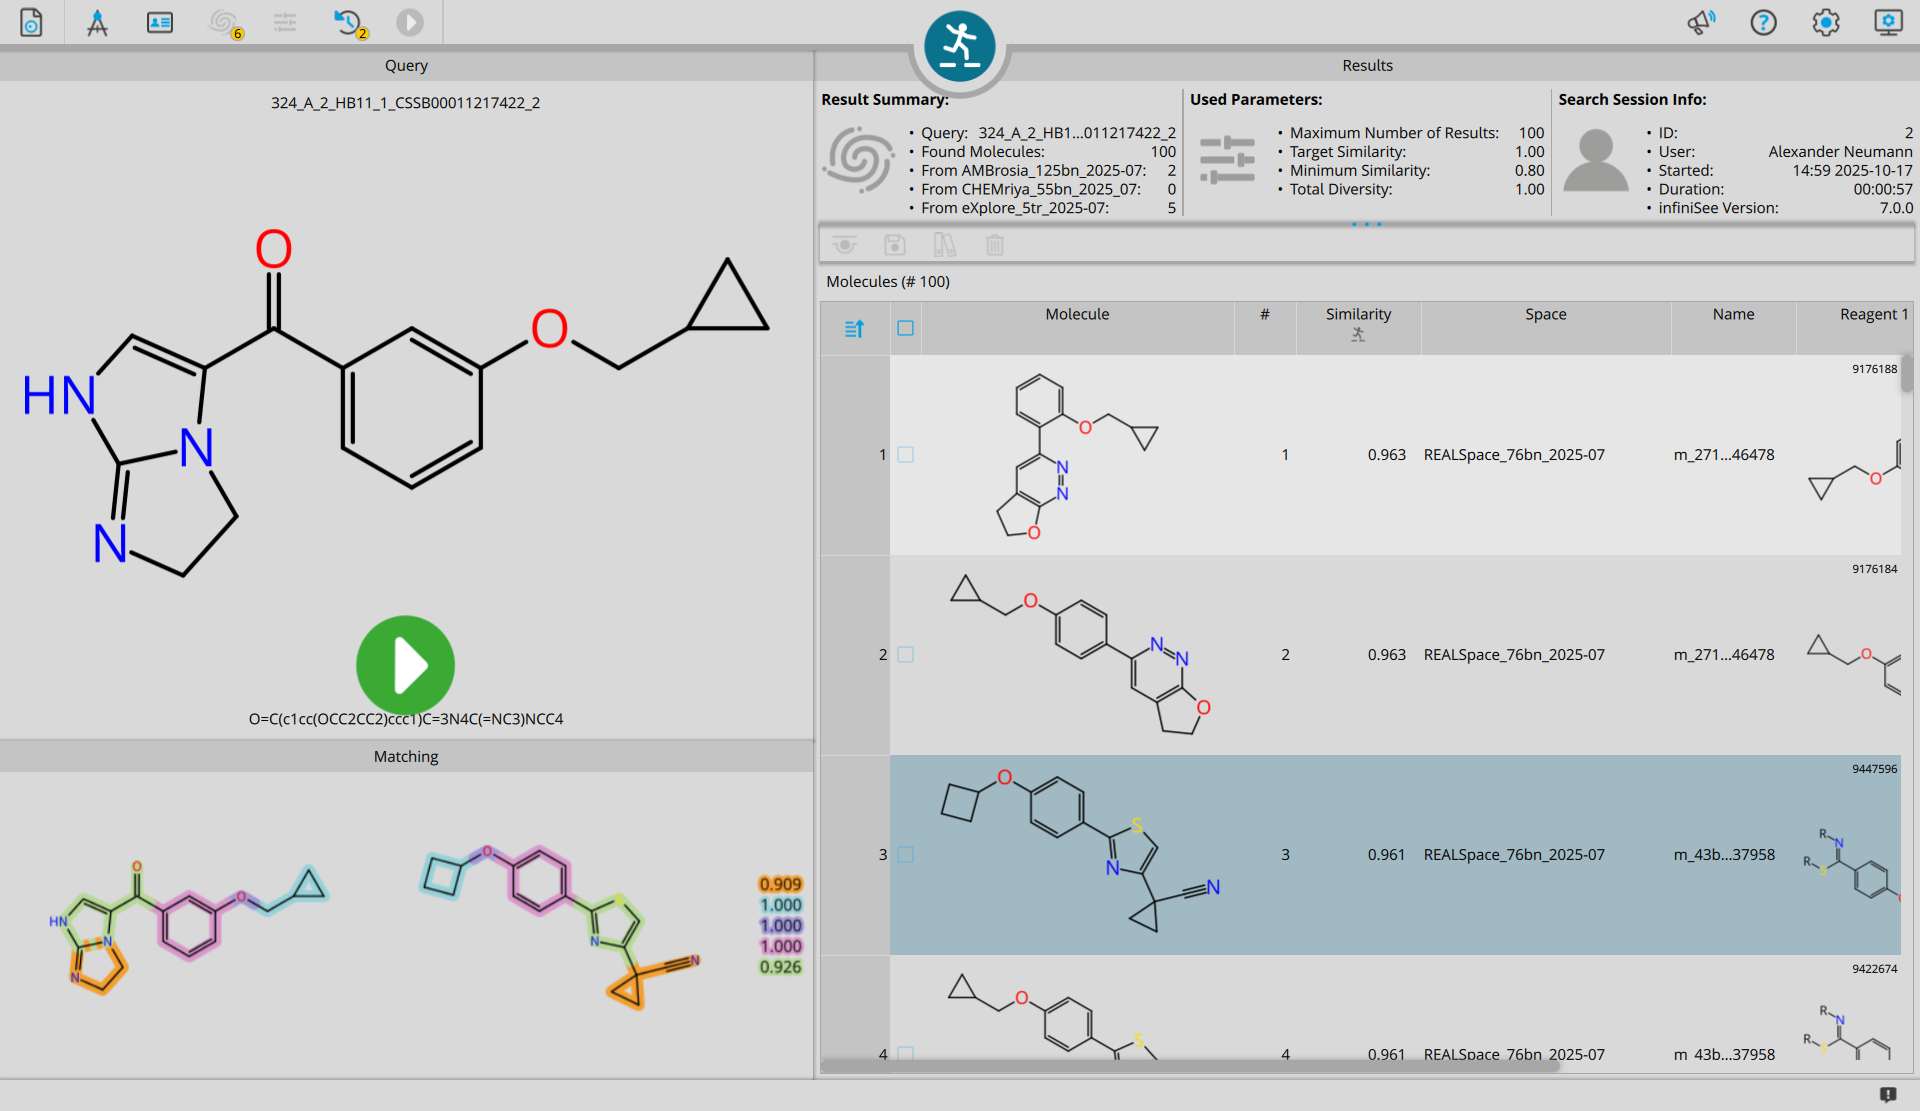Open help via question mark icon
The width and height of the screenshot is (1920, 1111).
[1763, 22]
